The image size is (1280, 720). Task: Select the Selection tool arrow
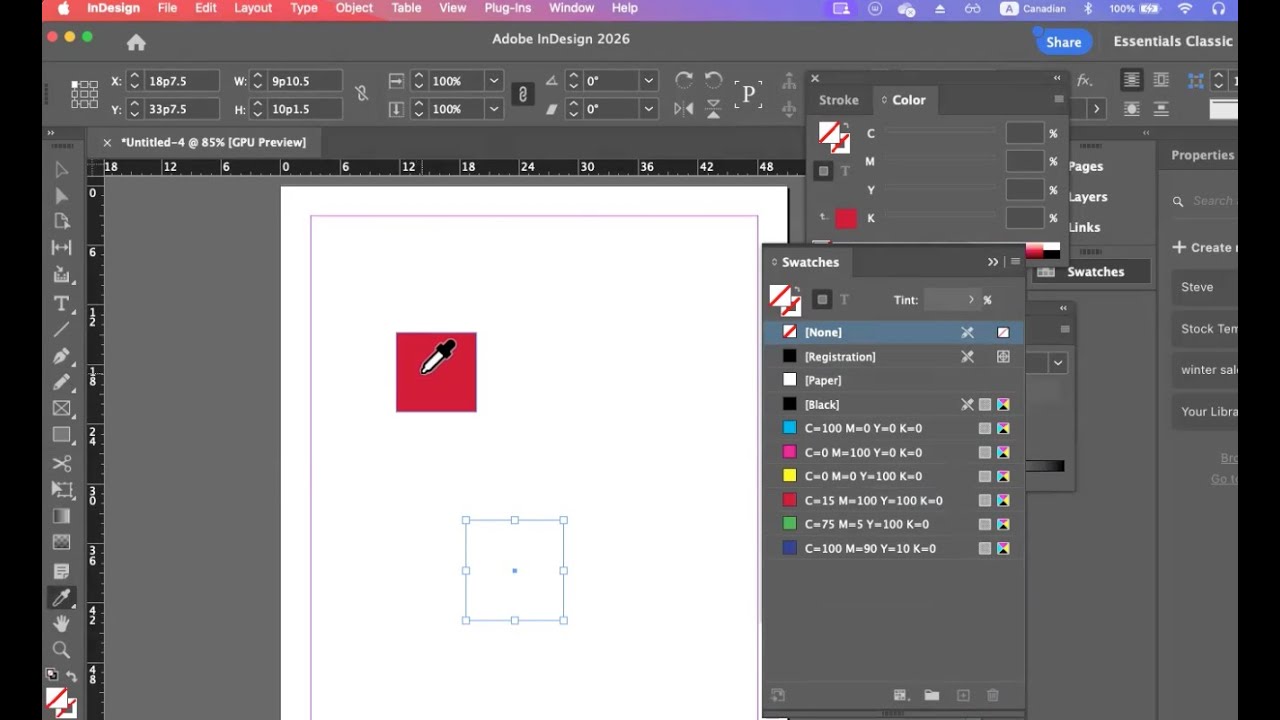[x=62, y=170]
